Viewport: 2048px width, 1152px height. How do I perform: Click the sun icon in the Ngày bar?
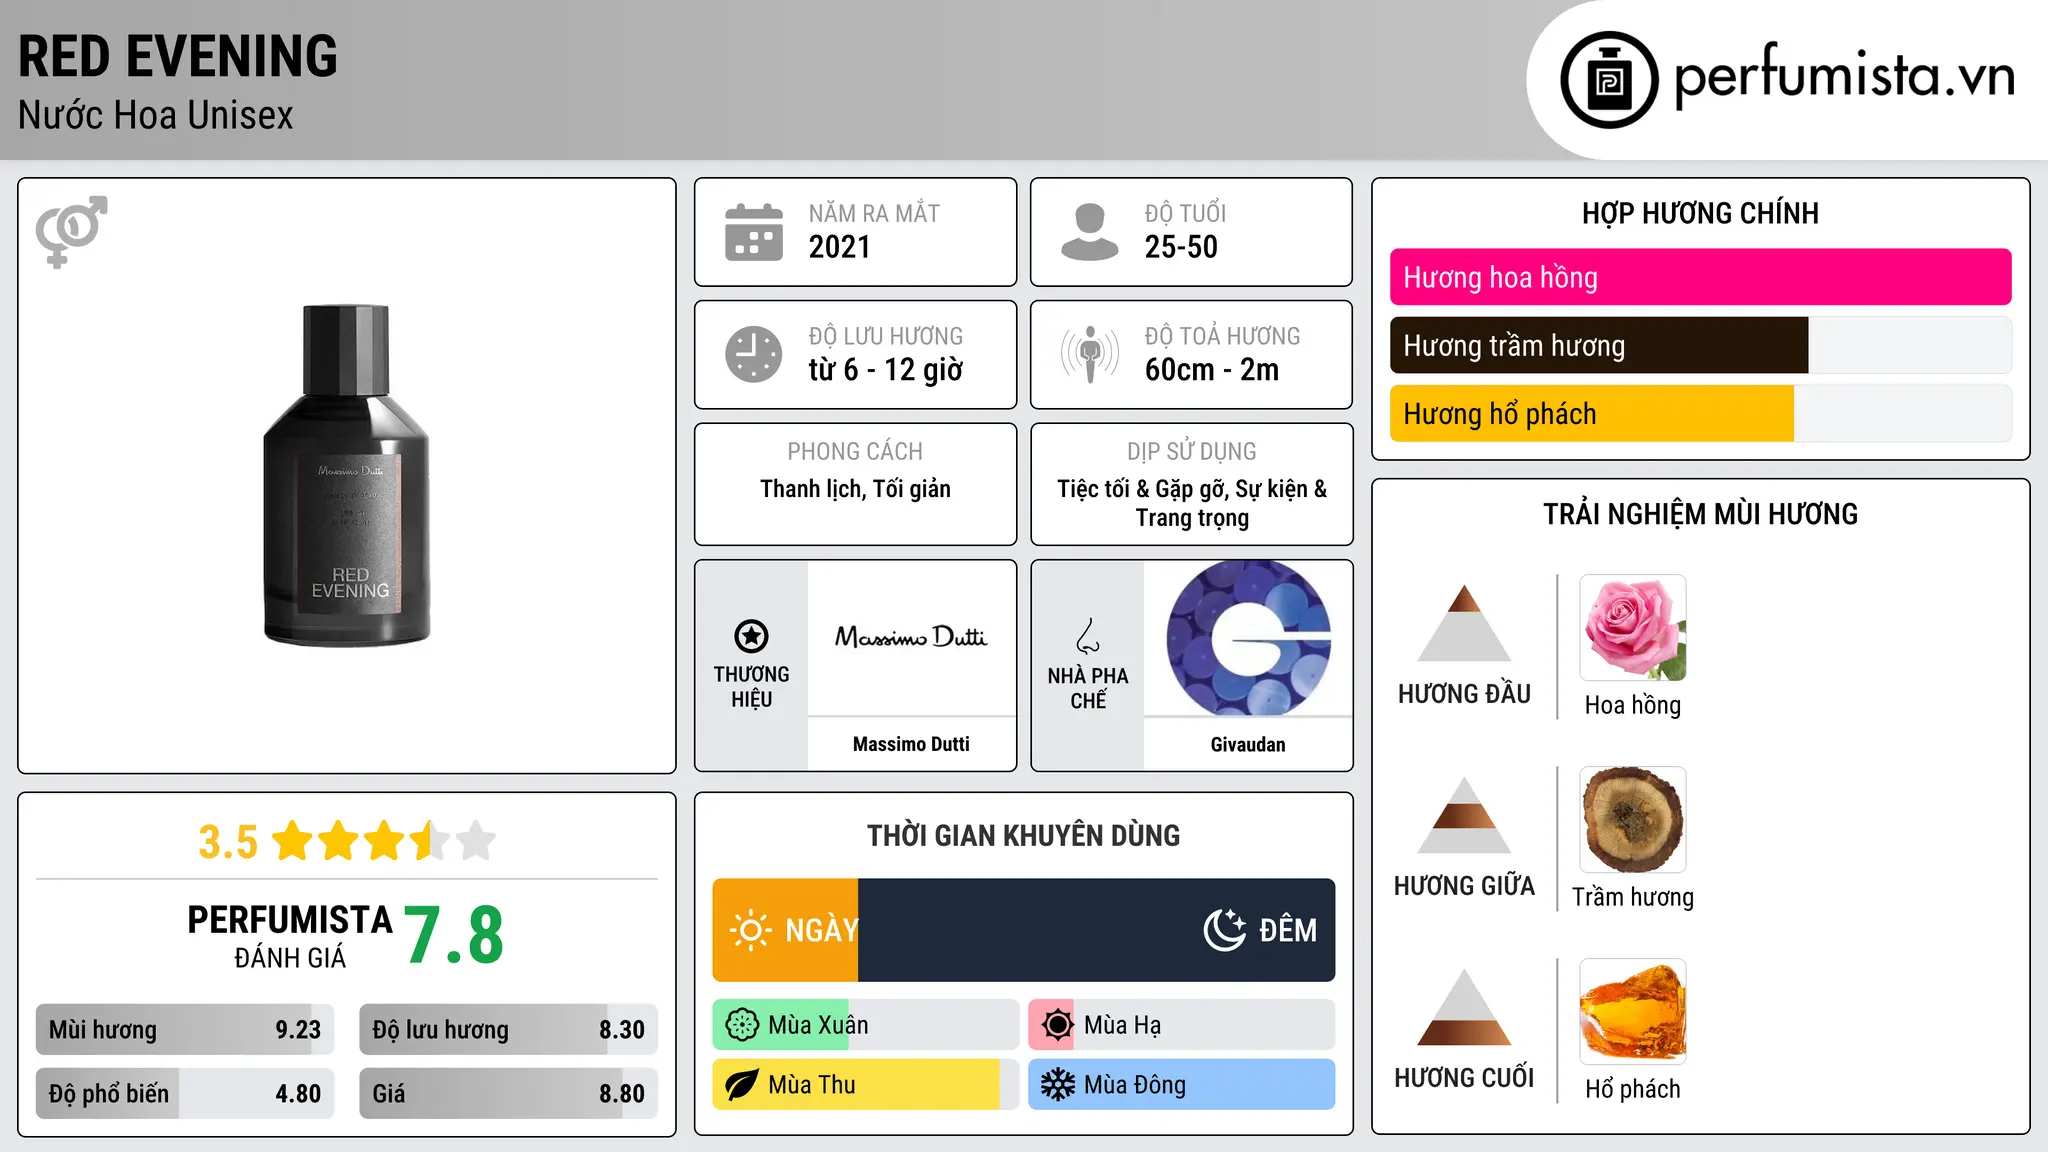tap(750, 930)
